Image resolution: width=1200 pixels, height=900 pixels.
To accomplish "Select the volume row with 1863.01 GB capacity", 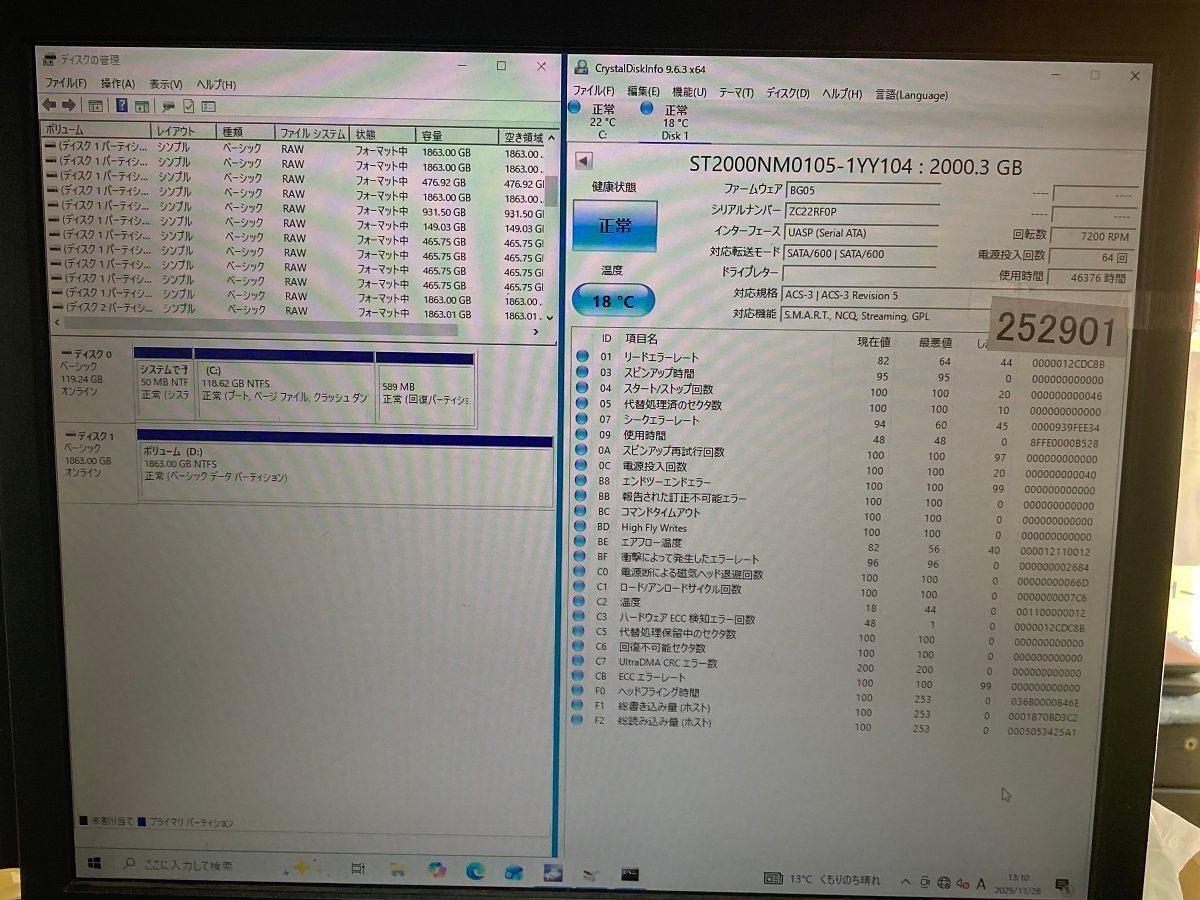I will click(x=296, y=312).
